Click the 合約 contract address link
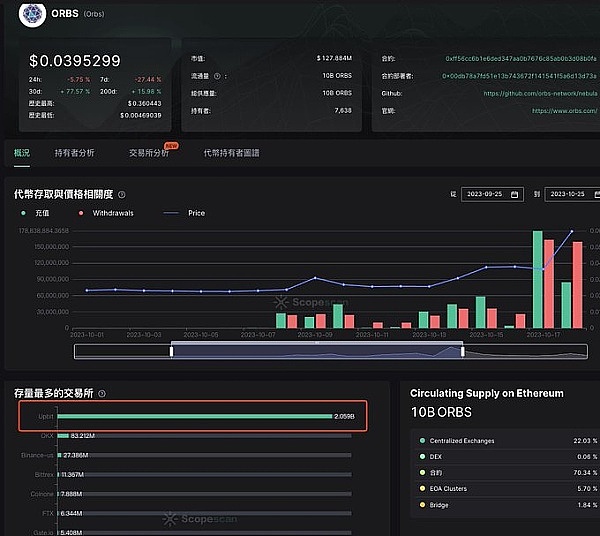The image size is (600, 536). pos(520,58)
